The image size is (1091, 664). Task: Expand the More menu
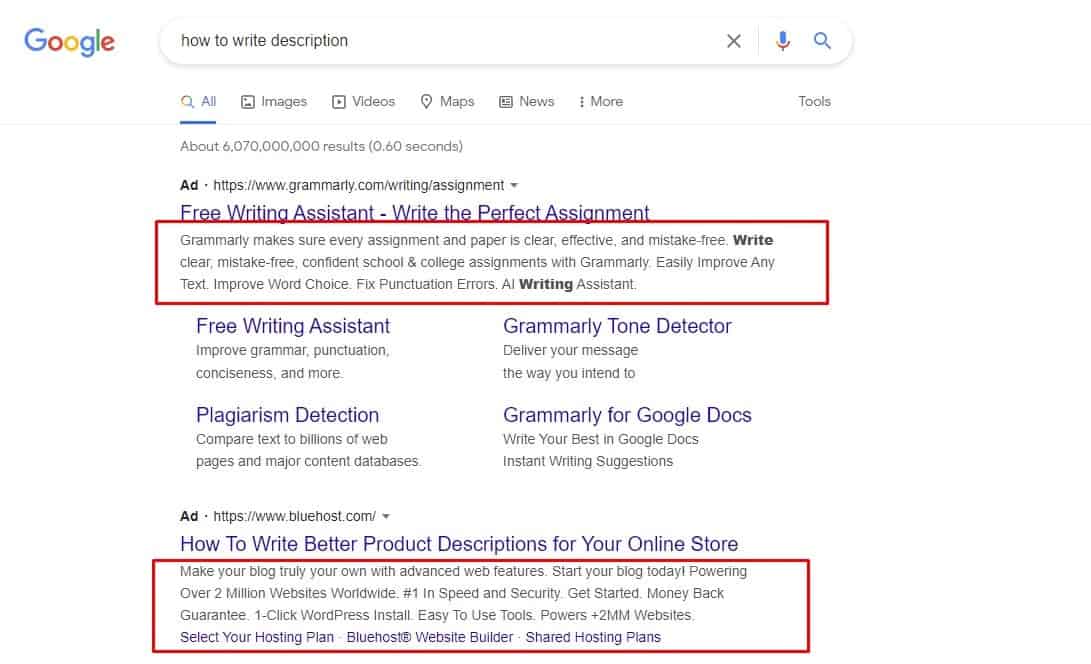point(601,102)
